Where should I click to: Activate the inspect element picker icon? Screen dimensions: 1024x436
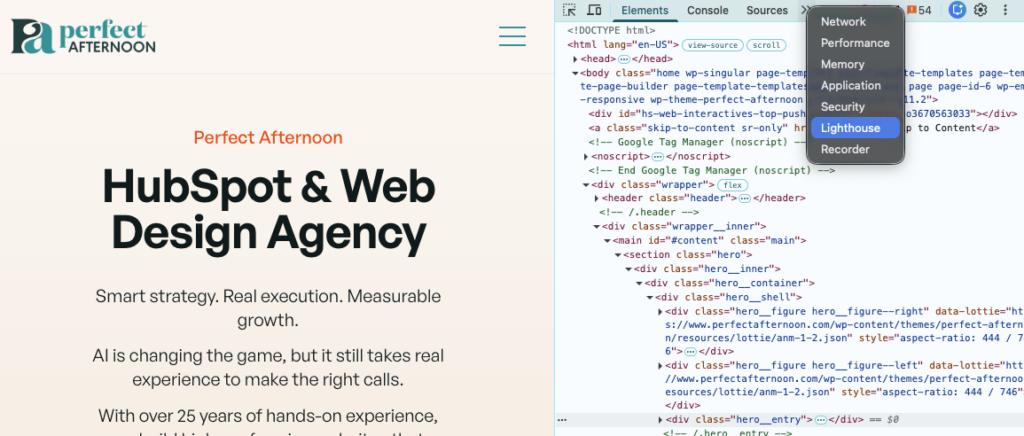click(x=569, y=10)
